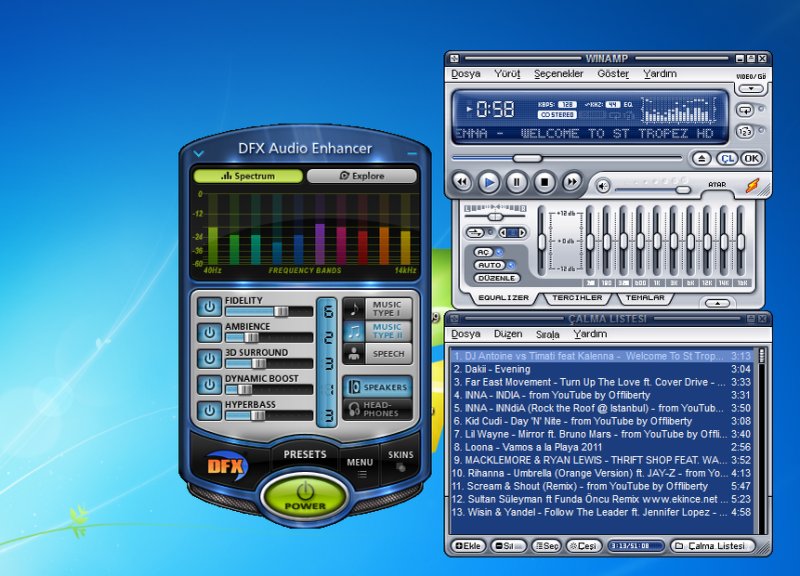Switch to the Explore tab in DFX
The image size is (800, 576).
(x=361, y=176)
